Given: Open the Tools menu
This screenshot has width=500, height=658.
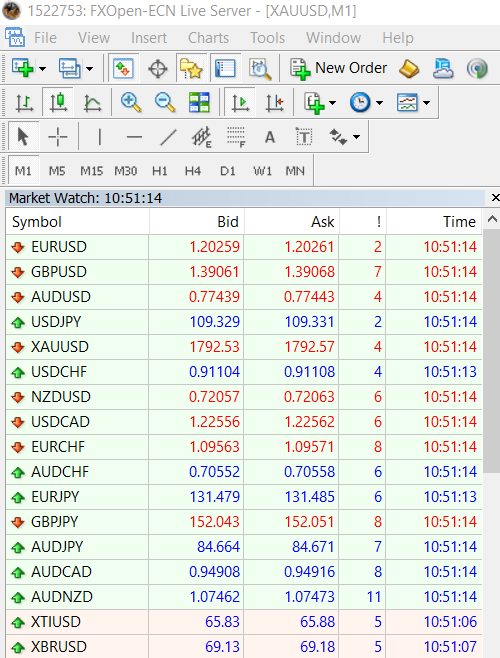Looking at the screenshot, I should coord(267,38).
